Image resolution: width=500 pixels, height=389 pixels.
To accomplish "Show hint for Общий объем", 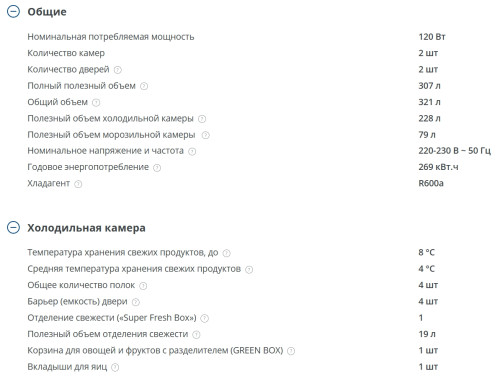I will [96, 102].
